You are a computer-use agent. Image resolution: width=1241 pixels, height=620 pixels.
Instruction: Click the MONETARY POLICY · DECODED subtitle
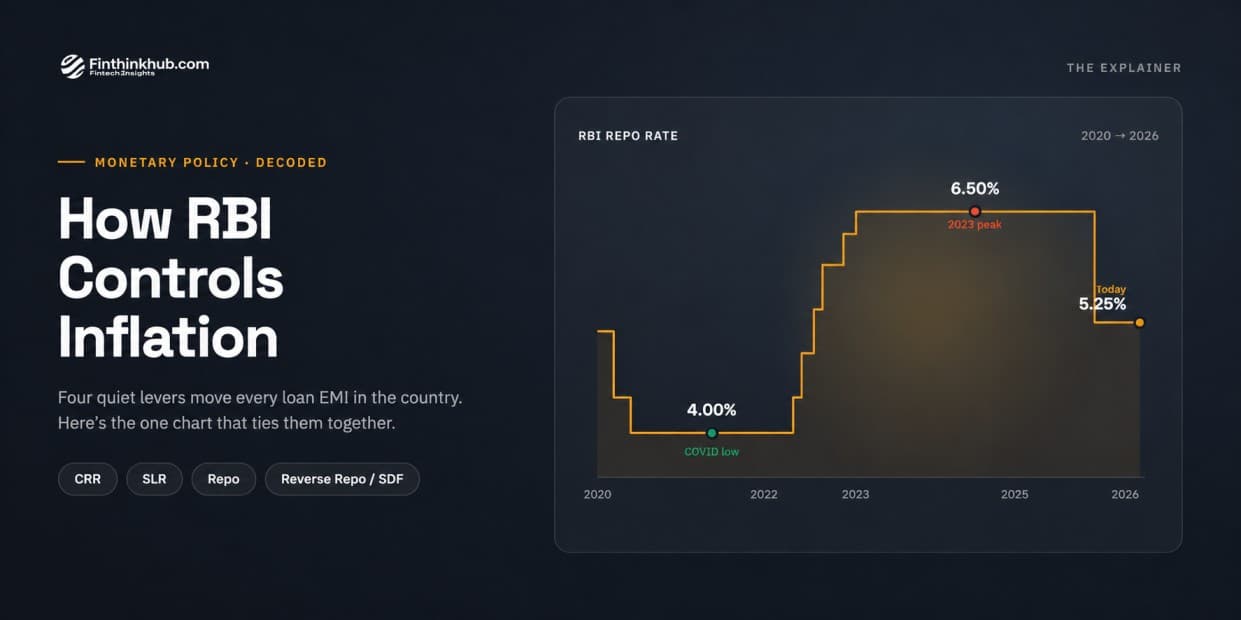211,162
